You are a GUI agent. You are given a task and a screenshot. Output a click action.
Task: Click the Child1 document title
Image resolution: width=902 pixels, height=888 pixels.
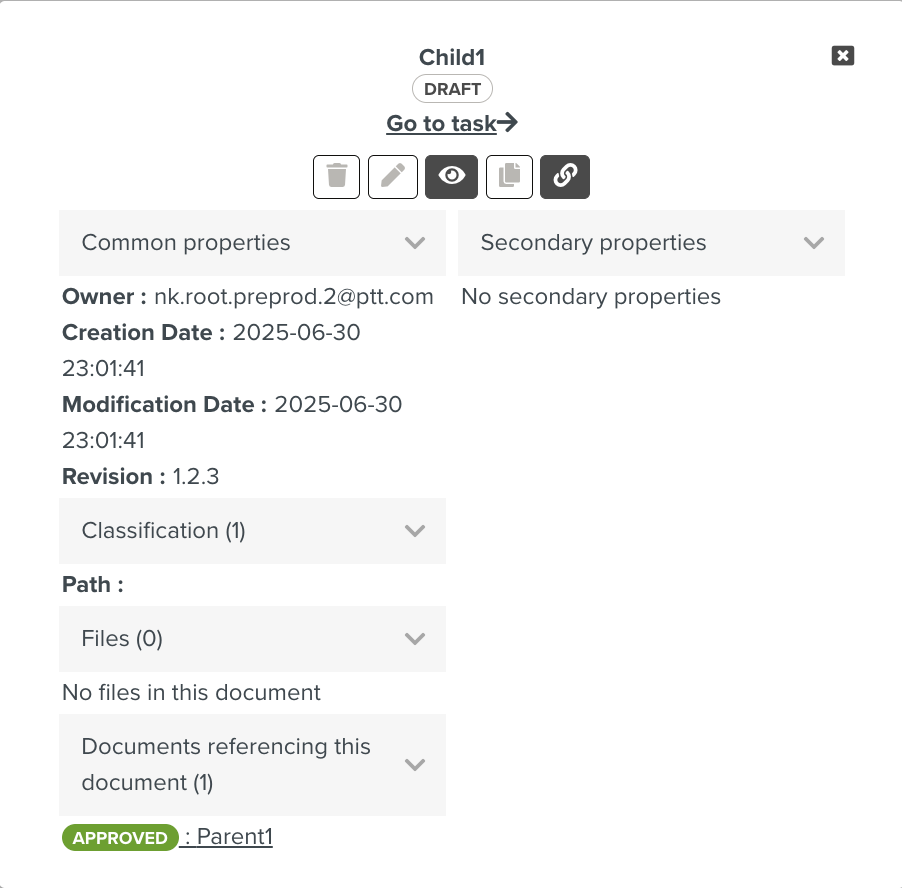click(452, 57)
